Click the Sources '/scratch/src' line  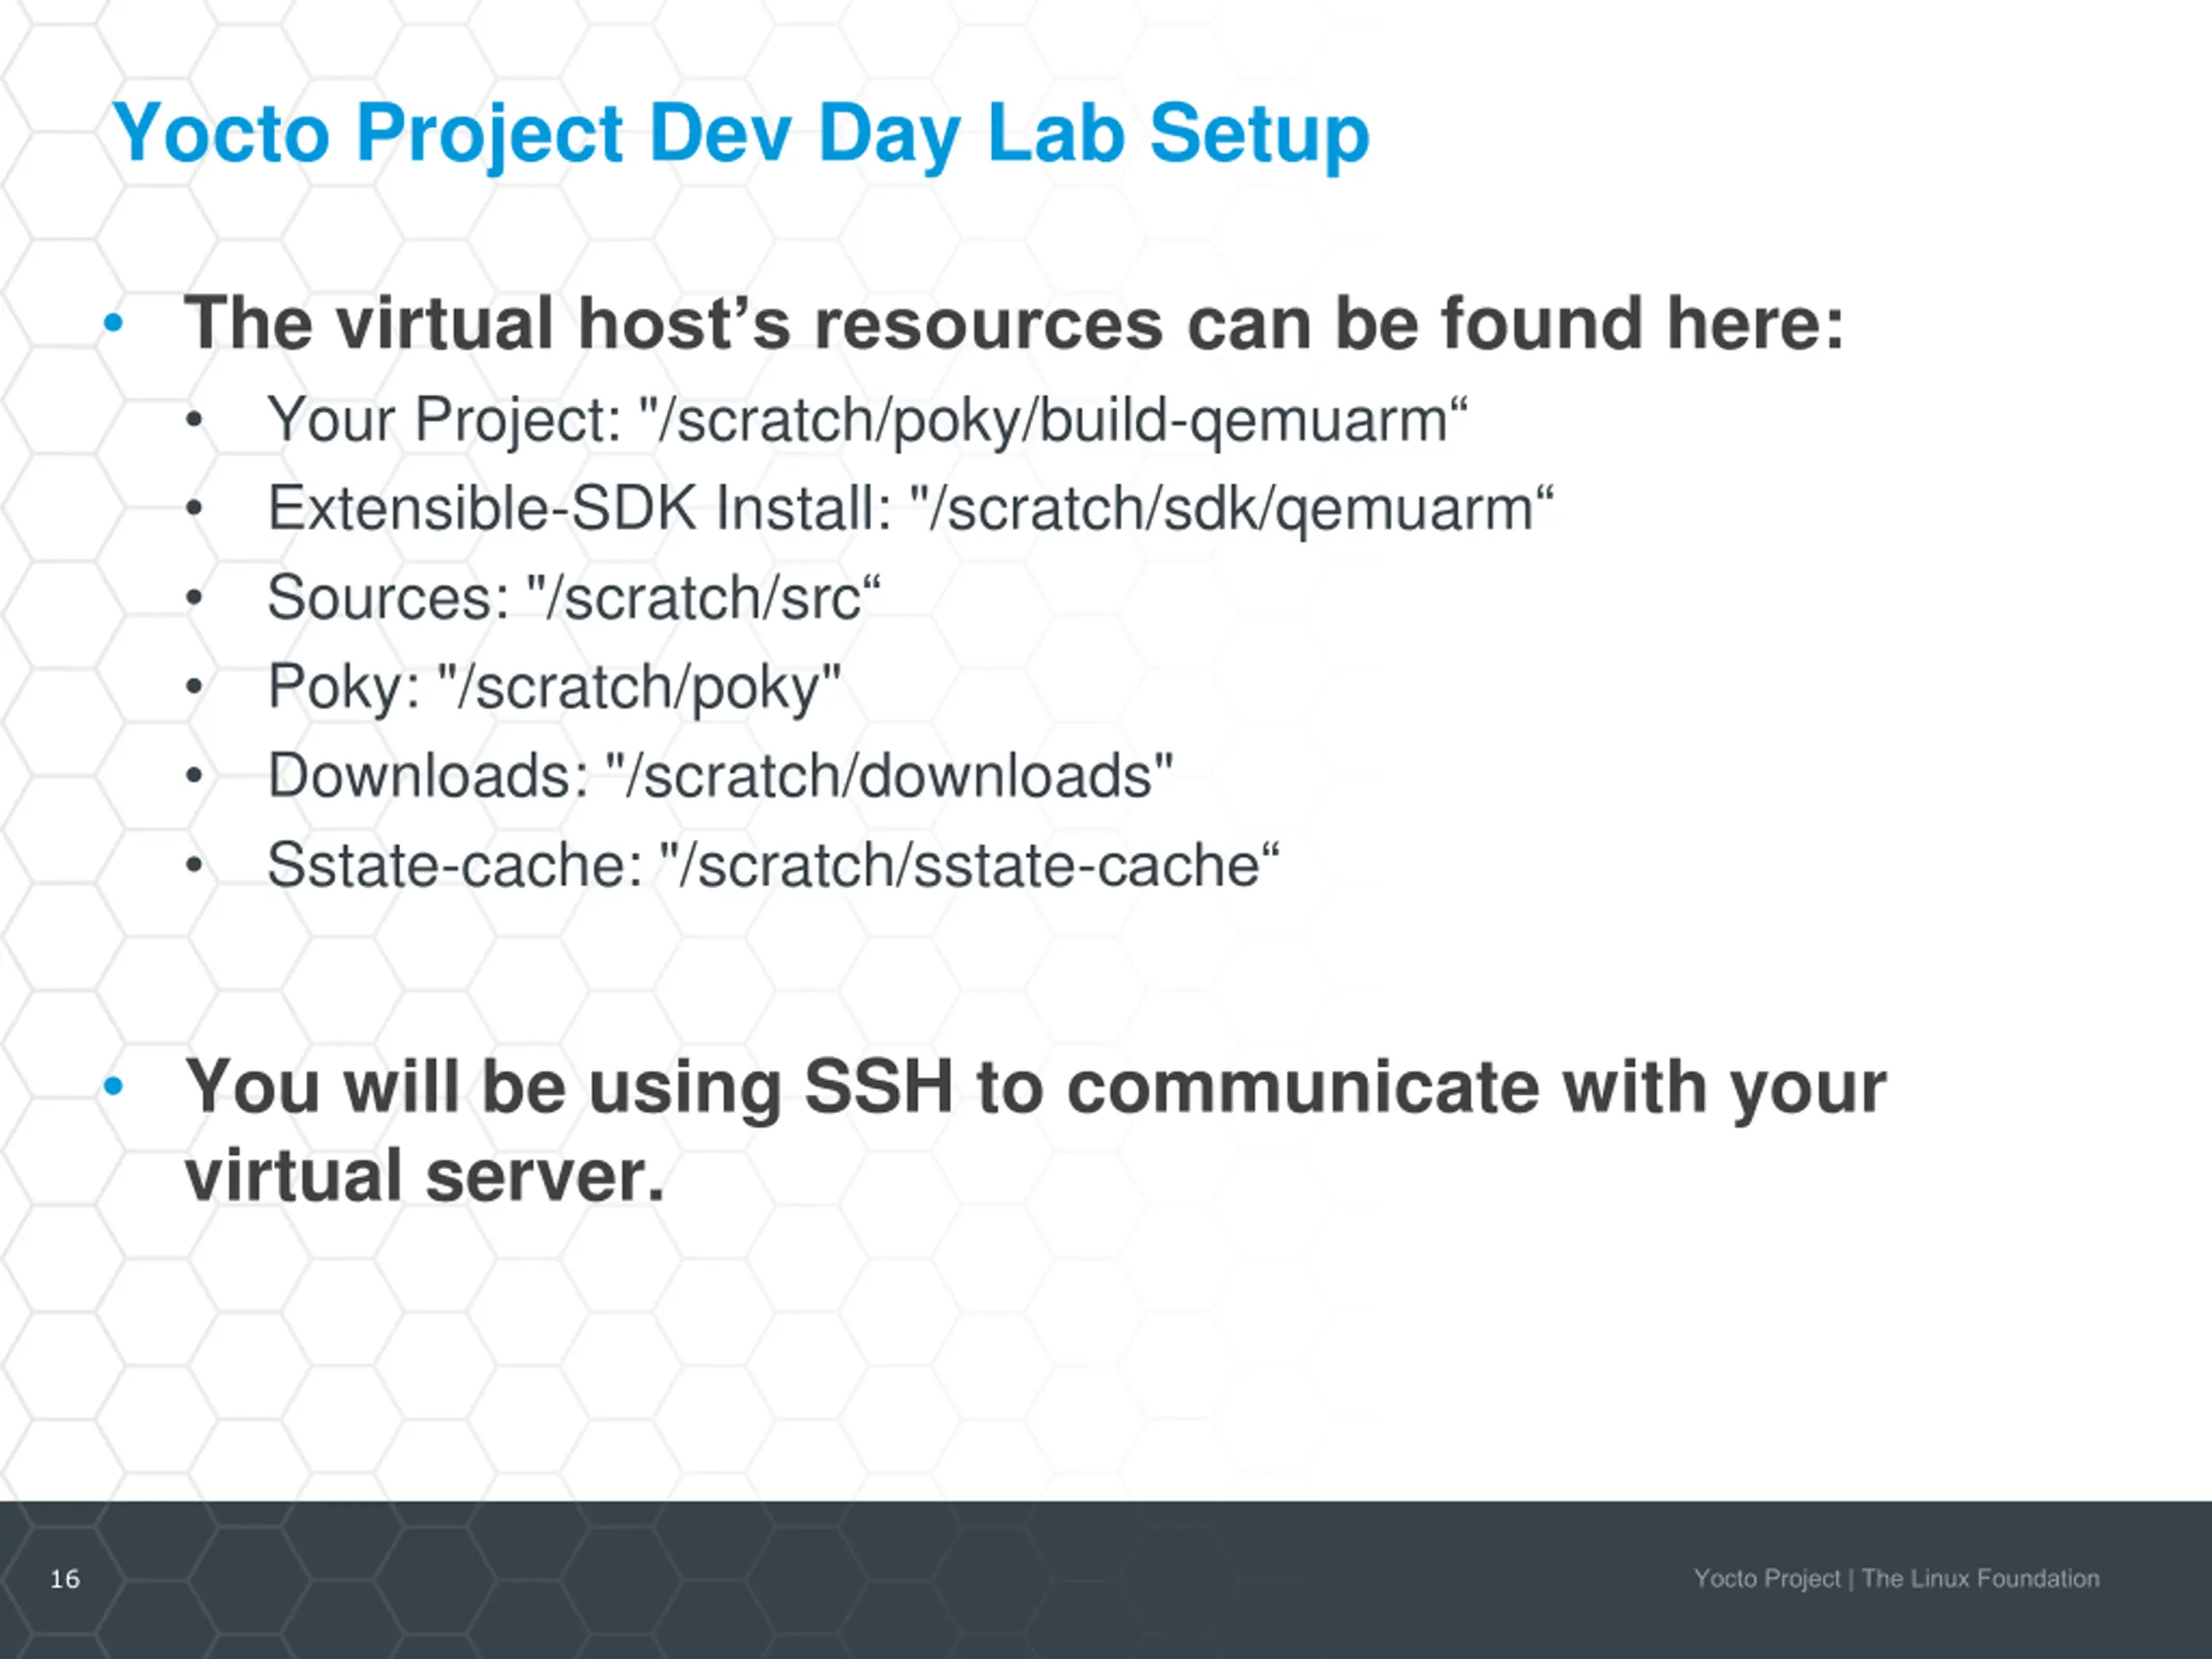[573, 598]
